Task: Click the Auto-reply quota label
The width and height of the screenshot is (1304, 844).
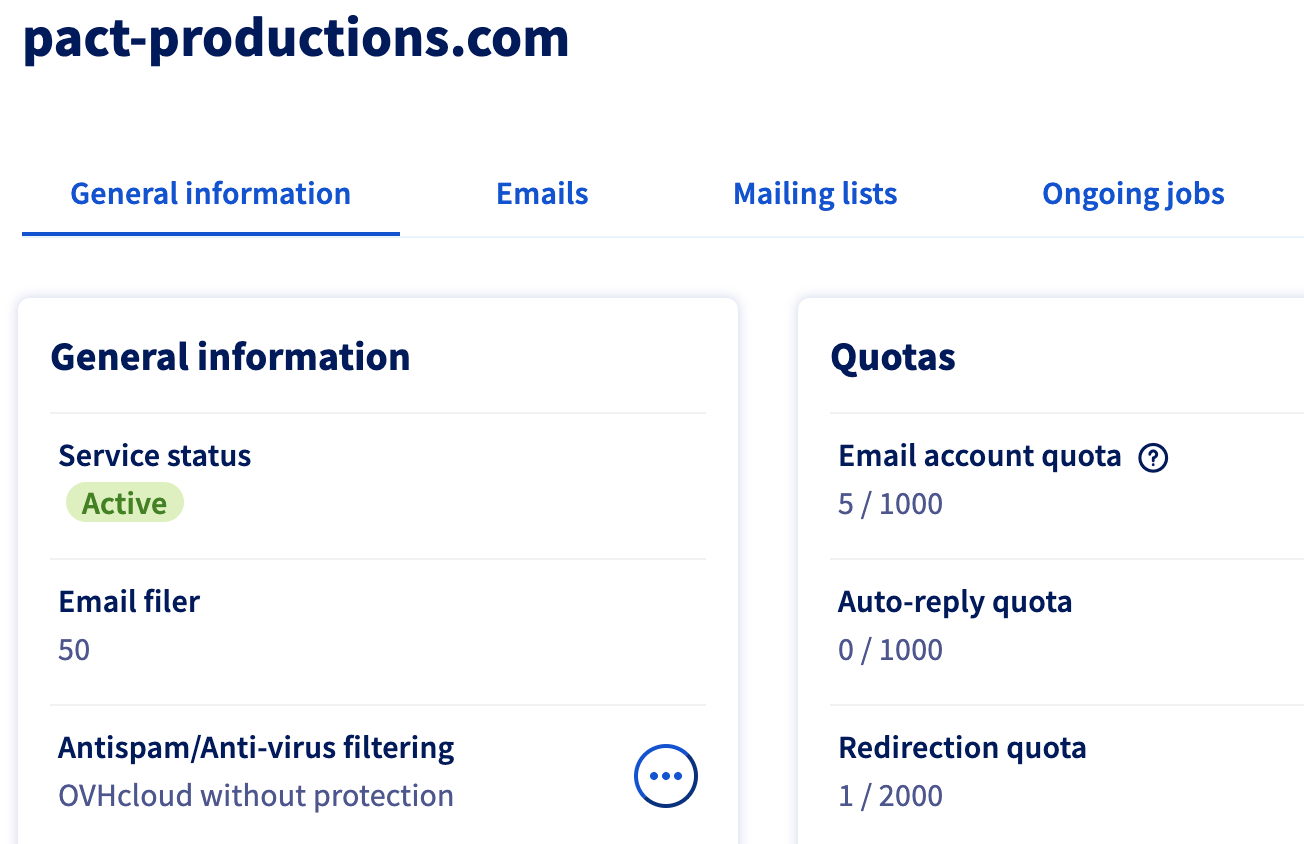Action: click(955, 602)
